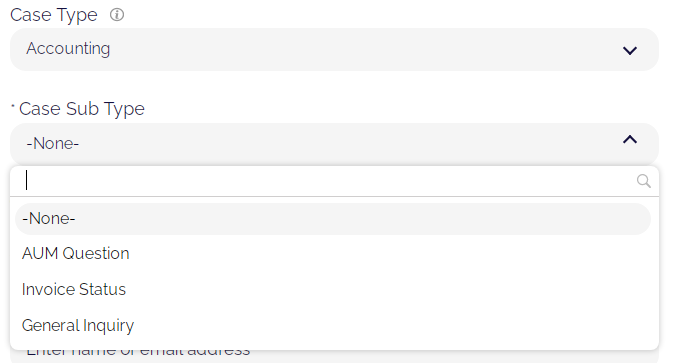Click the Accounting value text

[x=68, y=49]
